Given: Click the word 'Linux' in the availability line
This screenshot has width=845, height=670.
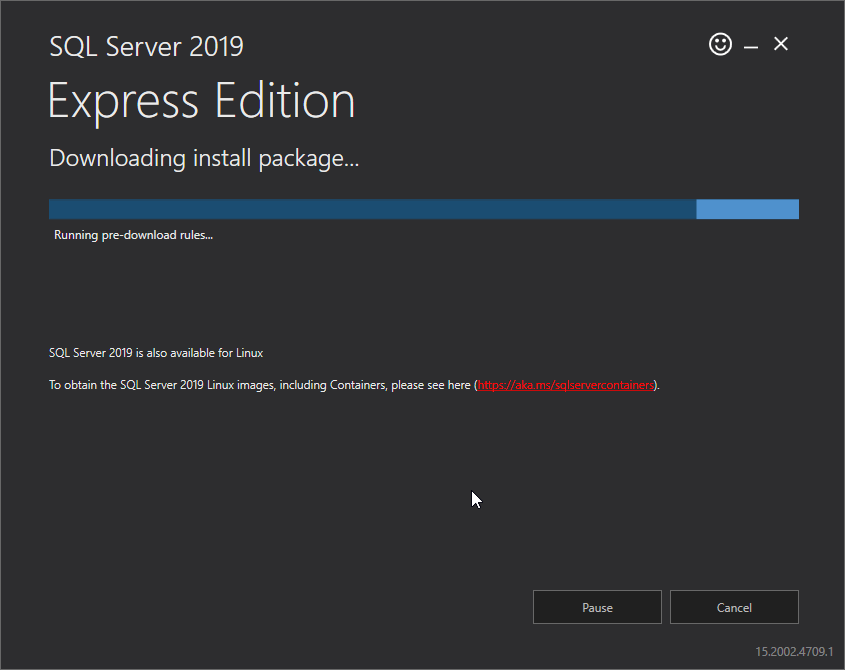Looking at the screenshot, I should [x=250, y=353].
